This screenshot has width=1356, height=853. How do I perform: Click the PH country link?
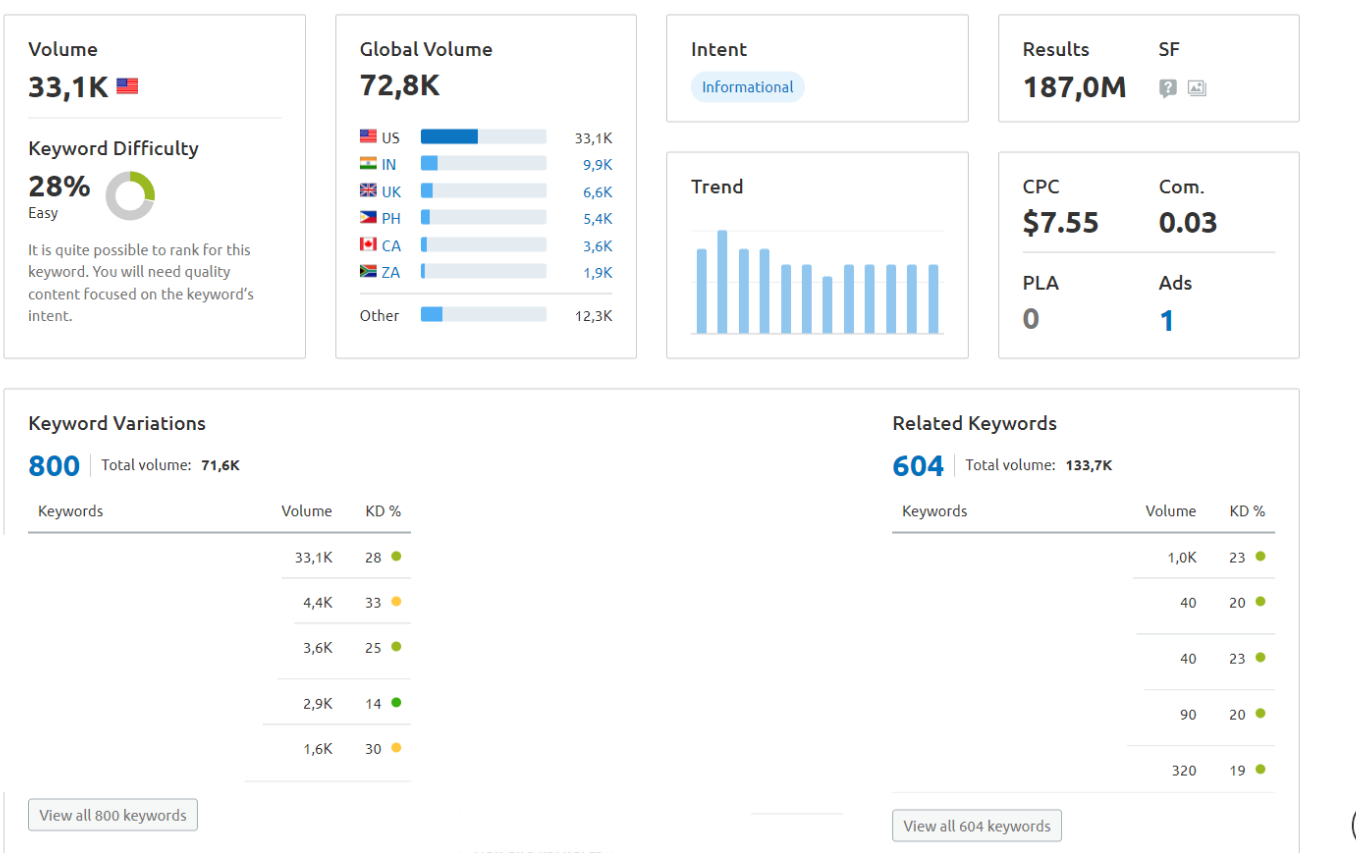click(391, 219)
